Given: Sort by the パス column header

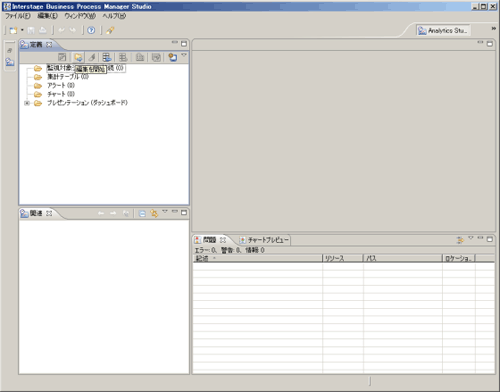Looking at the screenshot, I should pos(403,258).
